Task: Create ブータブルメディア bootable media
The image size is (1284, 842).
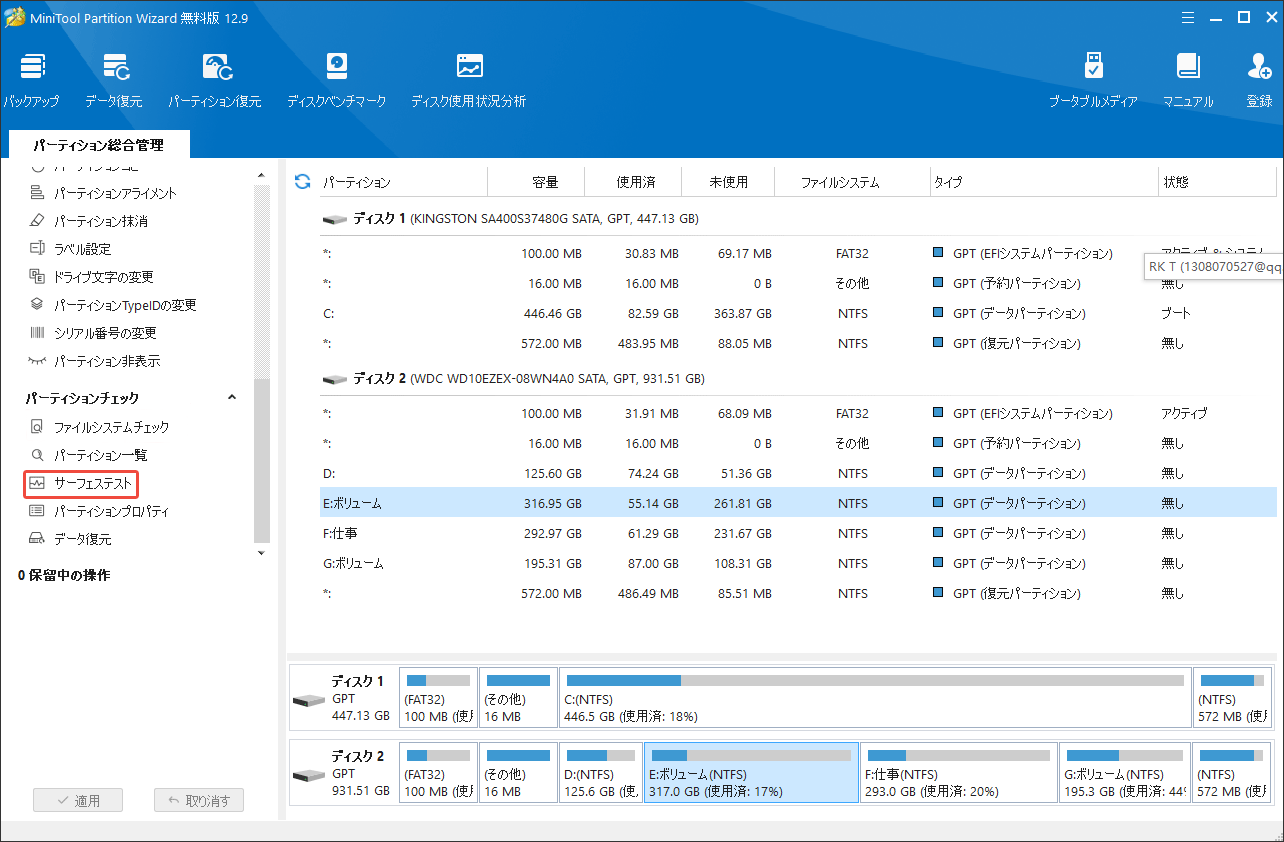Action: (x=1093, y=80)
